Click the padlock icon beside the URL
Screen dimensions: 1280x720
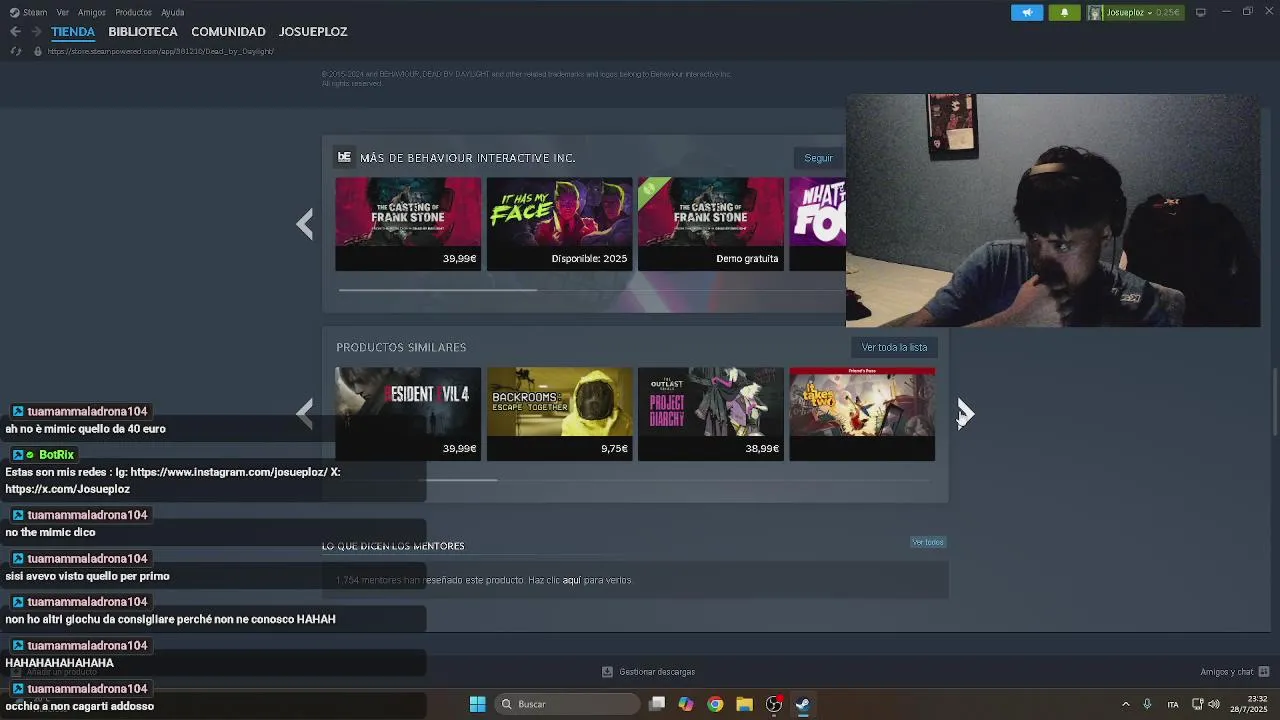[x=38, y=51]
